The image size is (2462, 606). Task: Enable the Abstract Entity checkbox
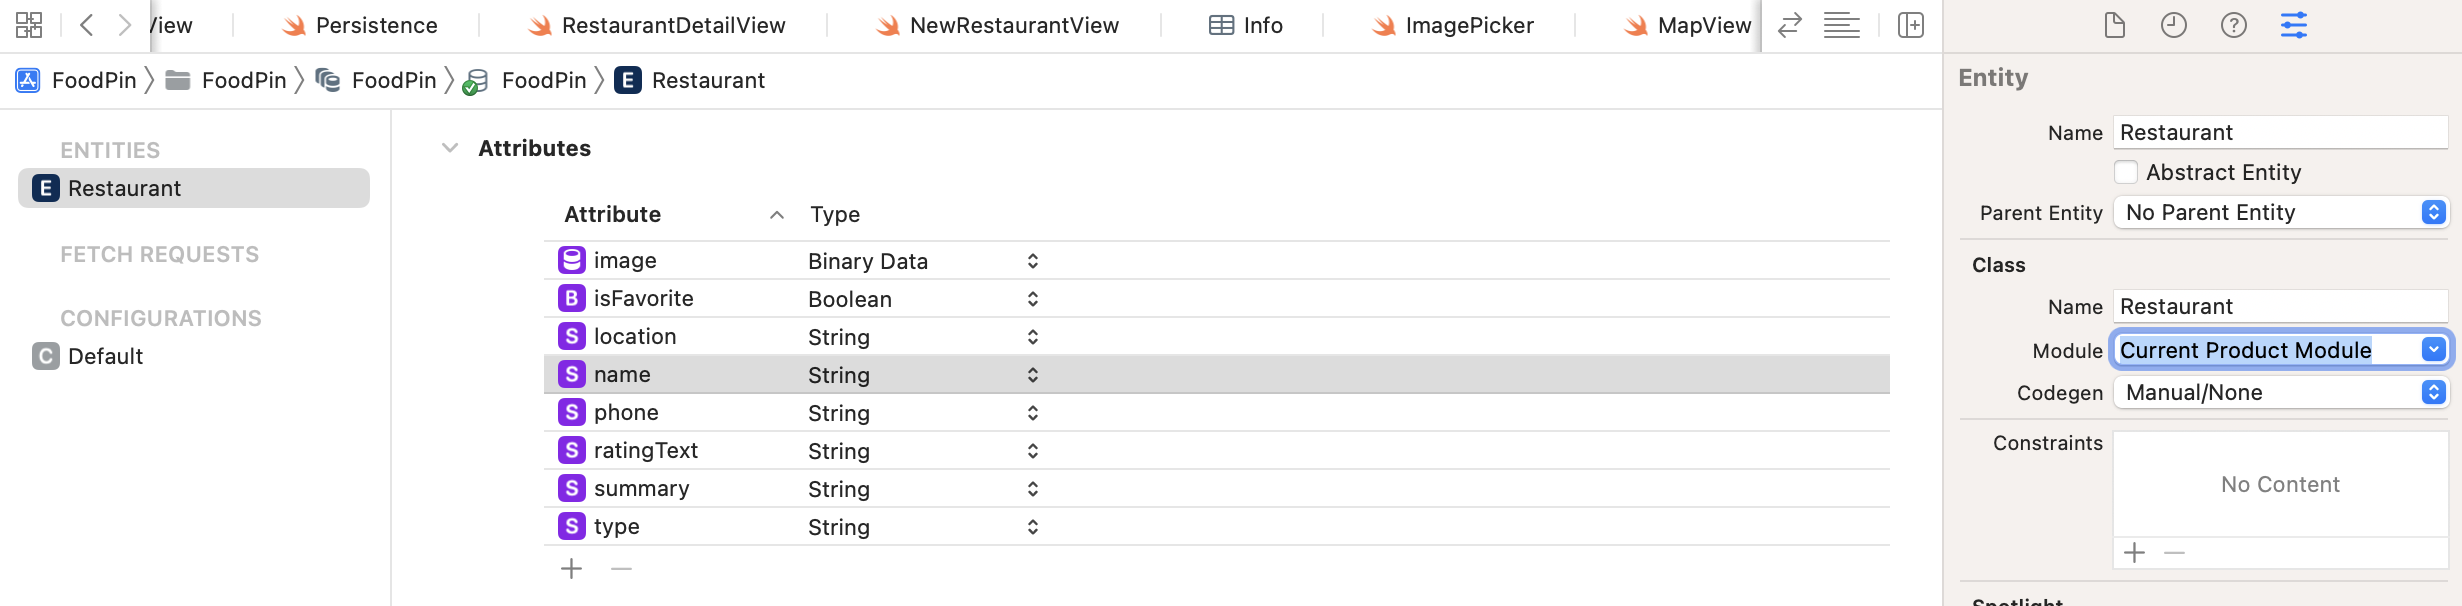click(2127, 172)
